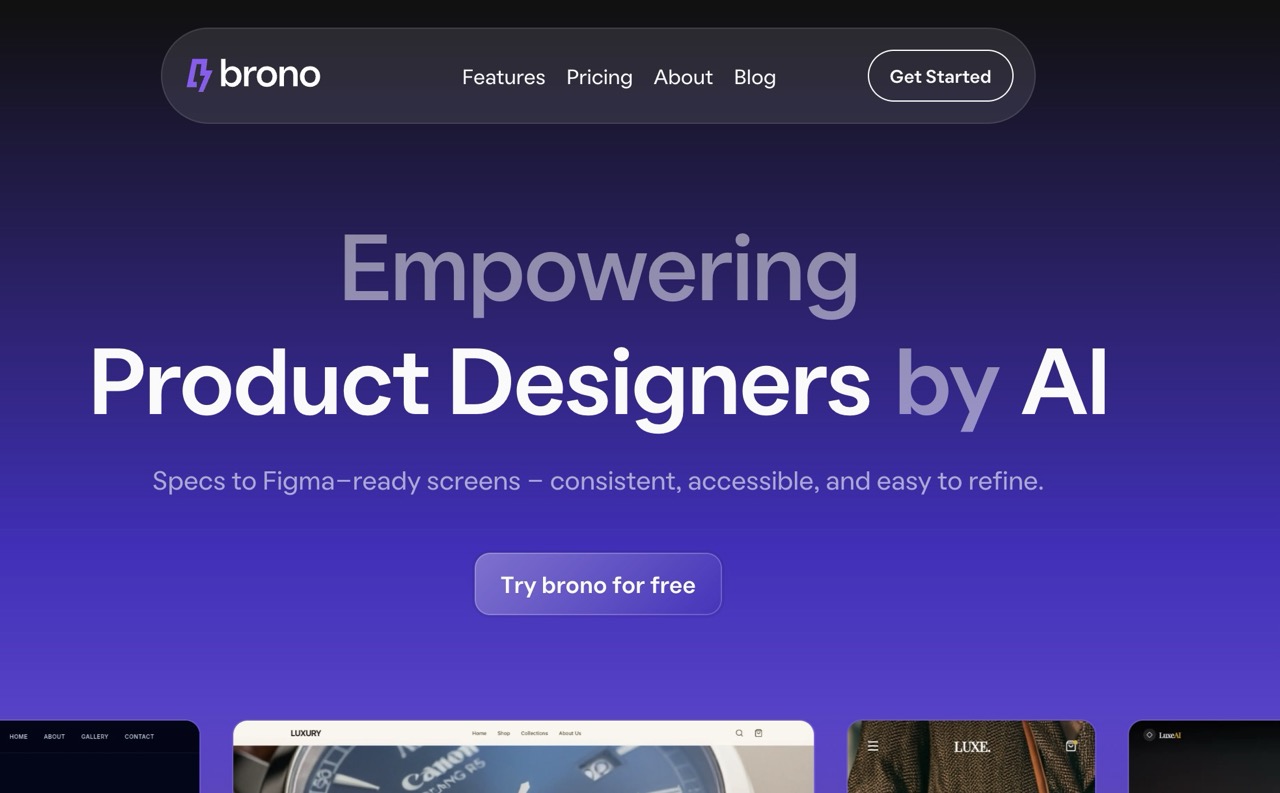This screenshot has height=793, width=1280.
Task: Click the LUXE. title in tweed preview
Action: point(971,746)
